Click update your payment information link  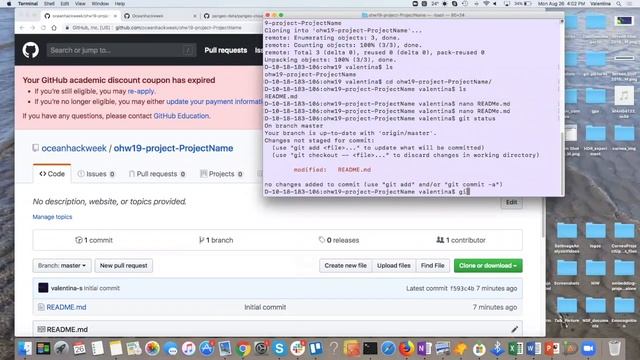tap(214, 101)
